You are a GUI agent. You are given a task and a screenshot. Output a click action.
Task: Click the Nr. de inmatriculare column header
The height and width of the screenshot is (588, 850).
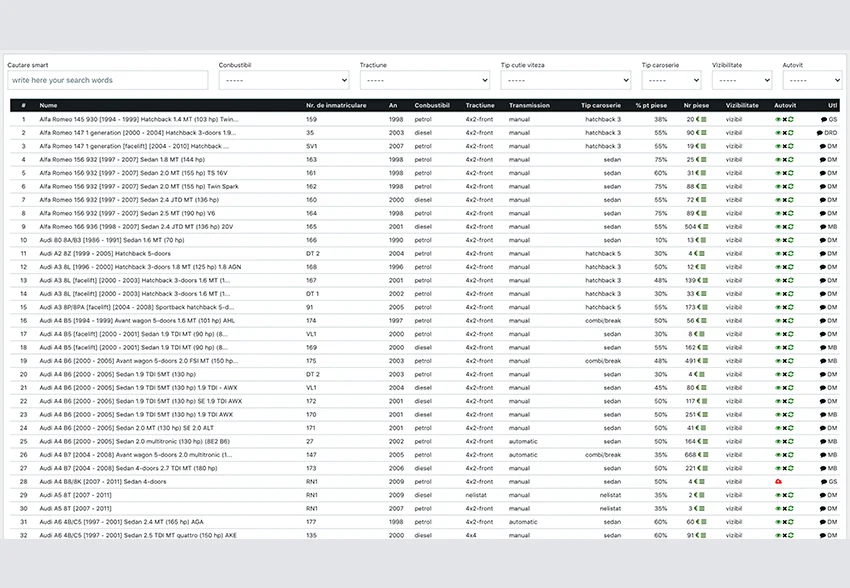(x=336, y=106)
